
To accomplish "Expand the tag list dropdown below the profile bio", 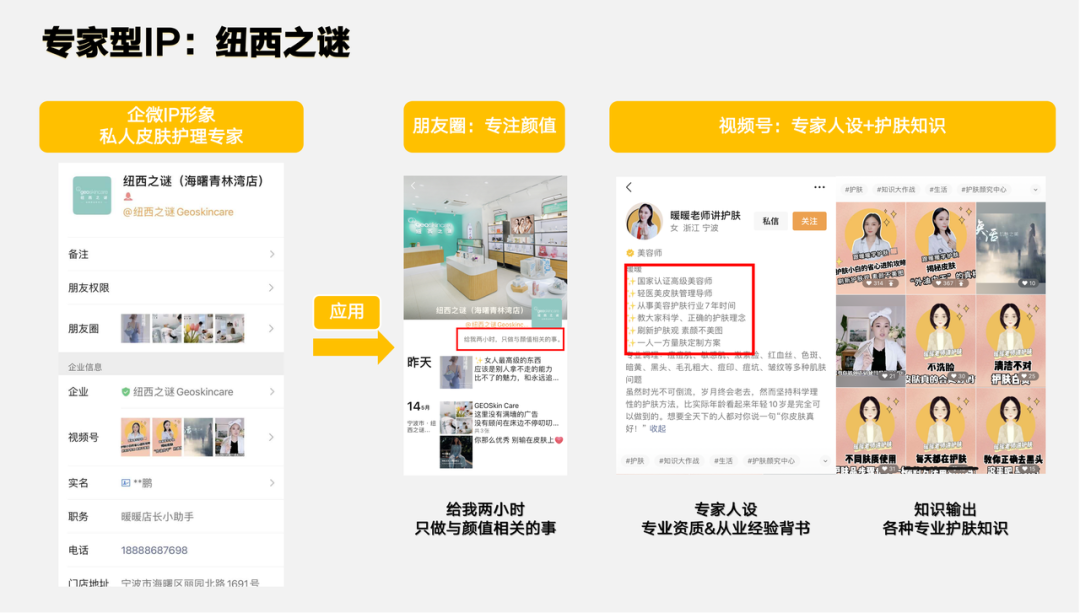I will click(824, 461).
